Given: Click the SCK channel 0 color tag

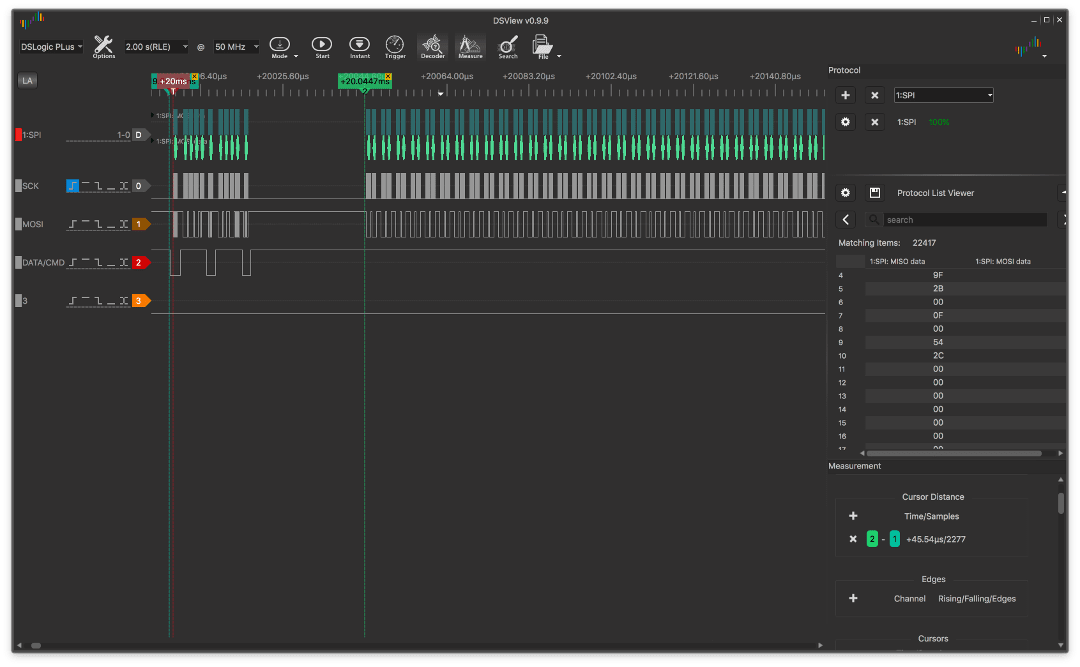Looking at the screenshot, I should (x=140, y=185).
